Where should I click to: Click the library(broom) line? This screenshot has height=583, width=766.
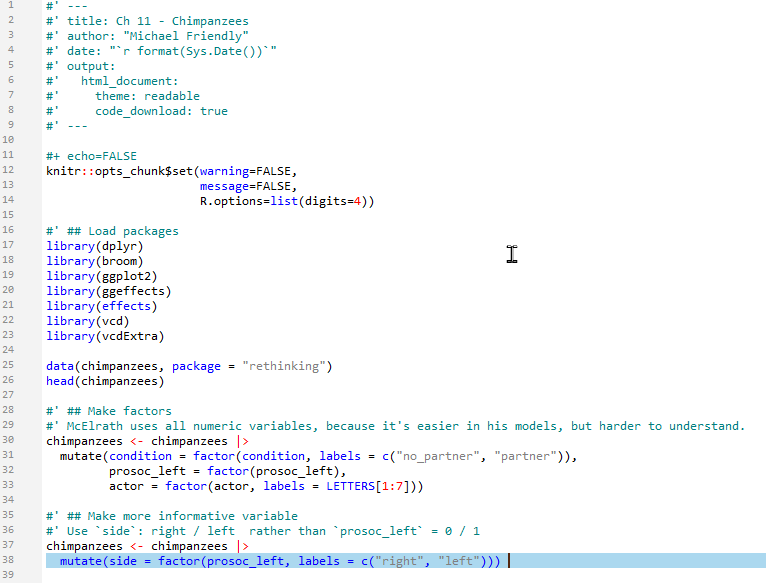click(x=95, y=261)
